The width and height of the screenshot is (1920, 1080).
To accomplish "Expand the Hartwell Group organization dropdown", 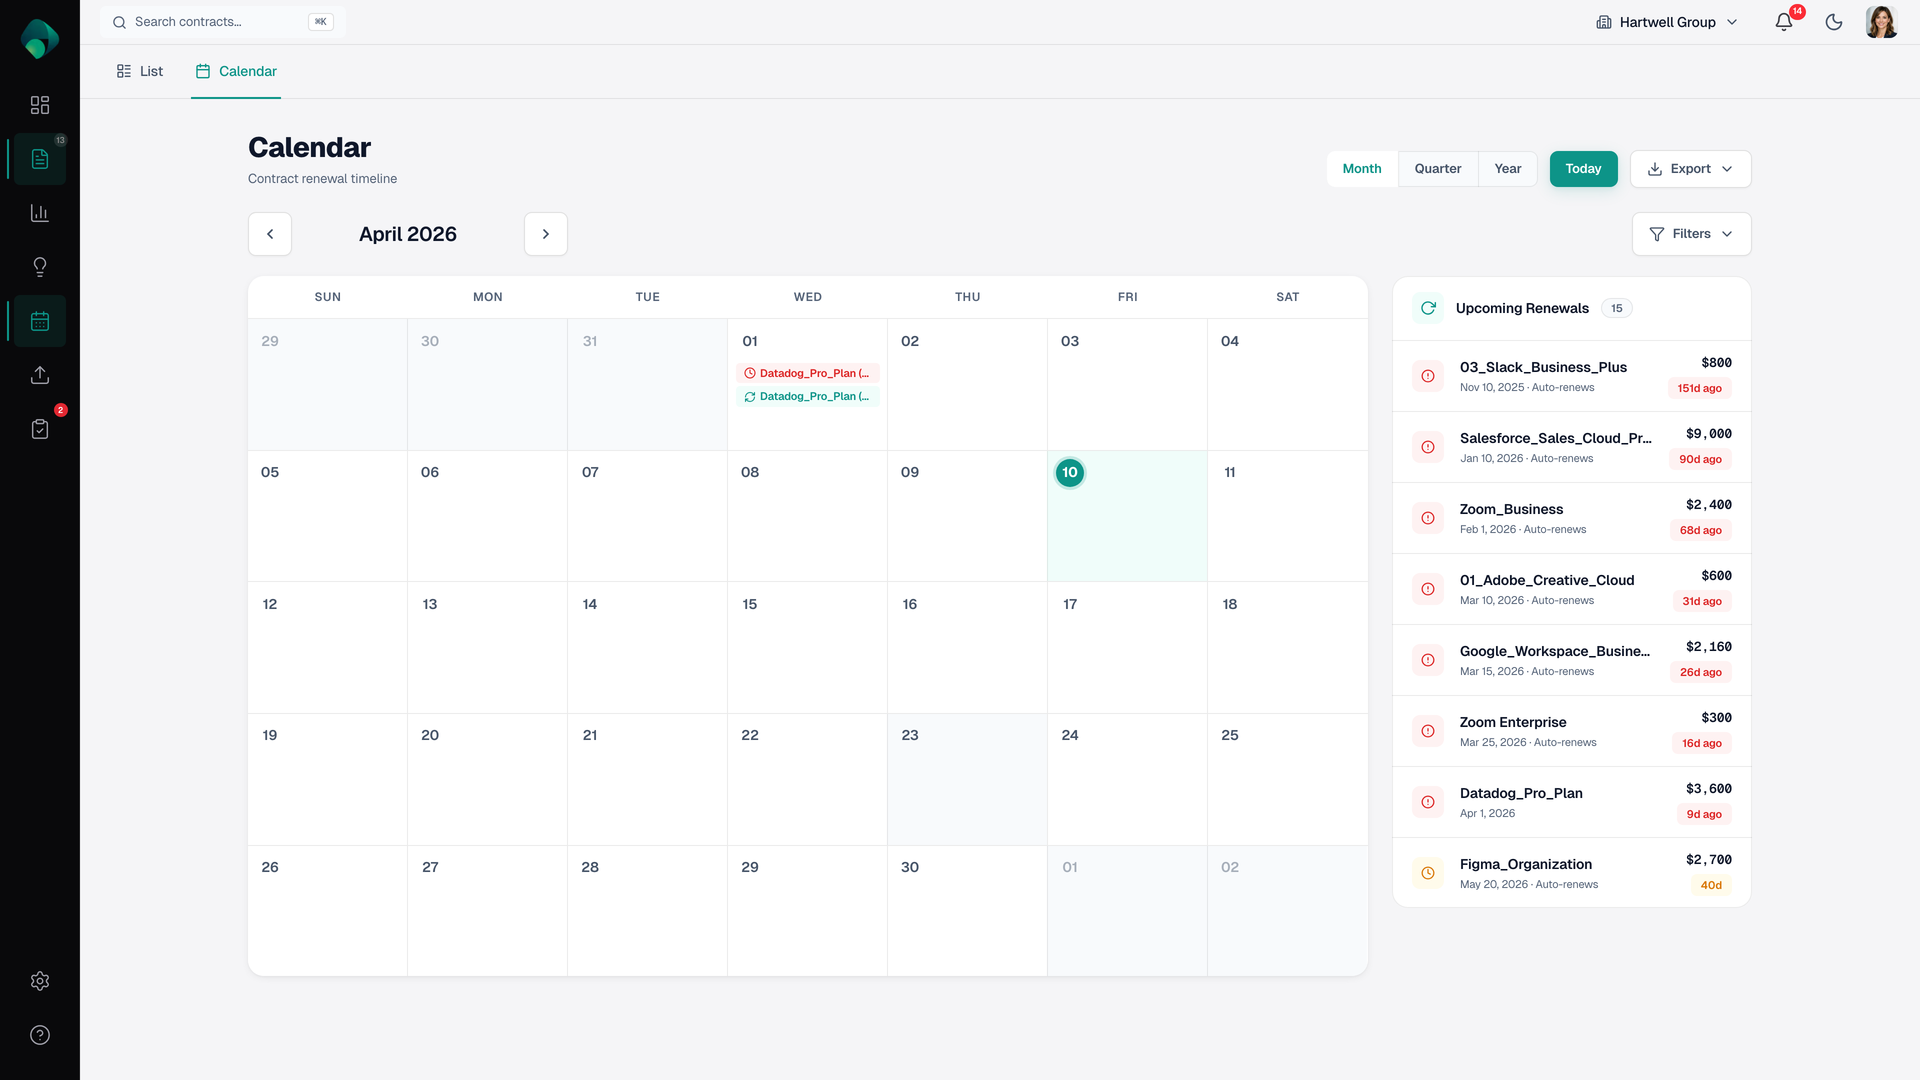I will click(x=1667, y=22).
